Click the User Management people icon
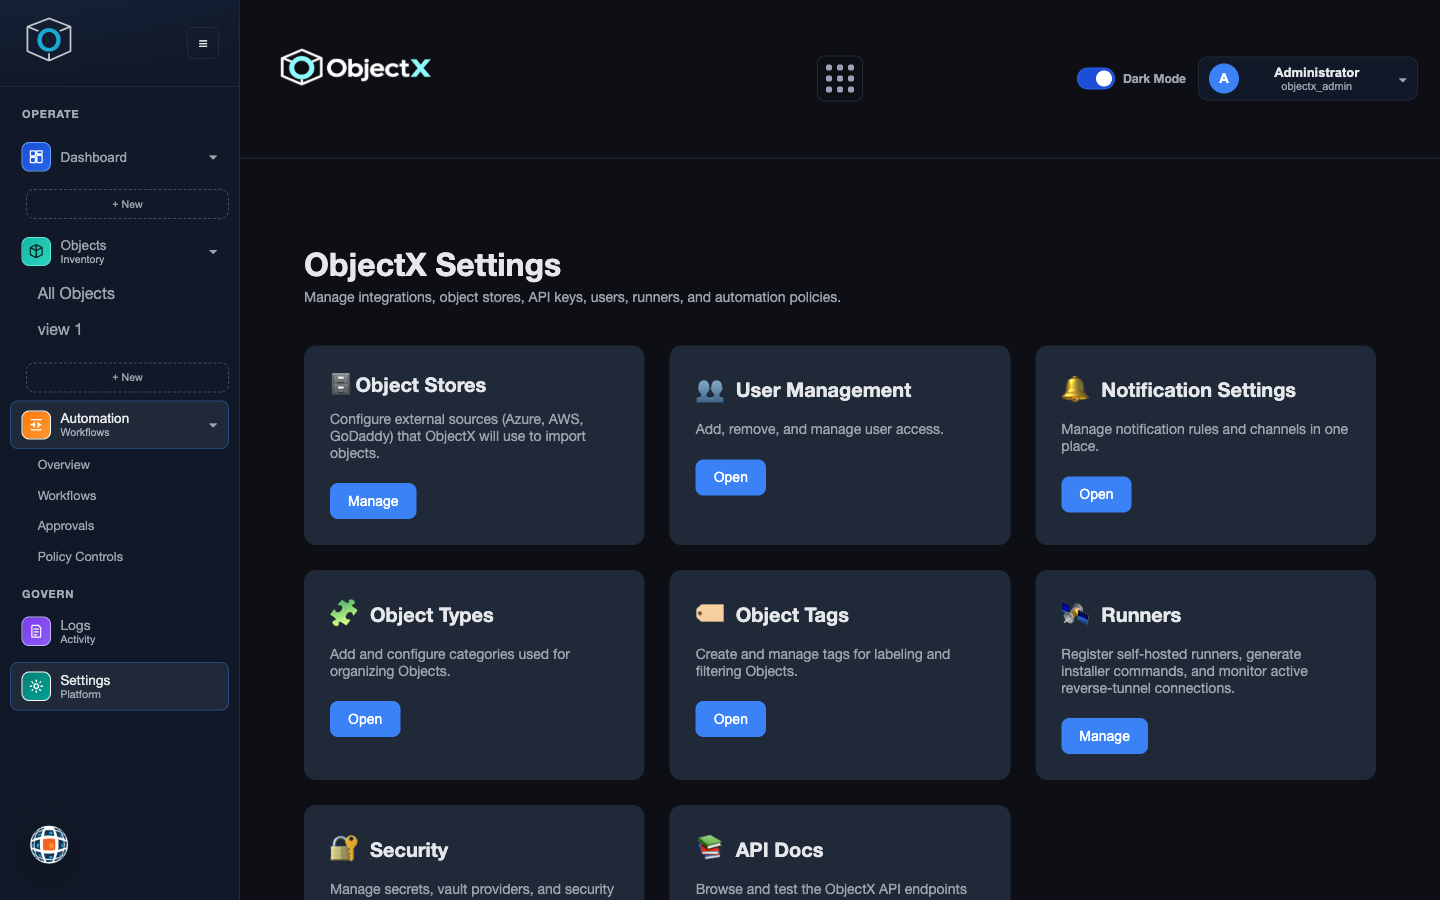Image resolution: width=1440 pixels, height=900 pixels. click(x=710, y=390)
